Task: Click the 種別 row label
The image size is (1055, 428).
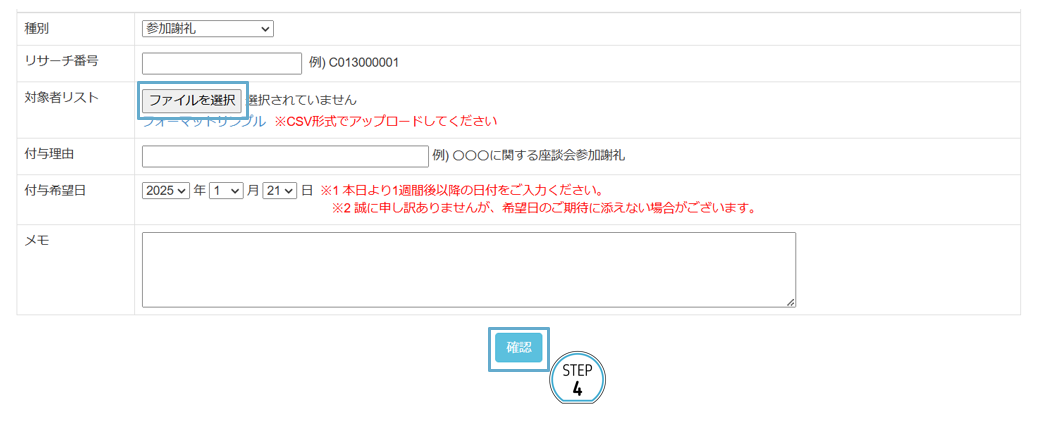Action: [38, 28]
